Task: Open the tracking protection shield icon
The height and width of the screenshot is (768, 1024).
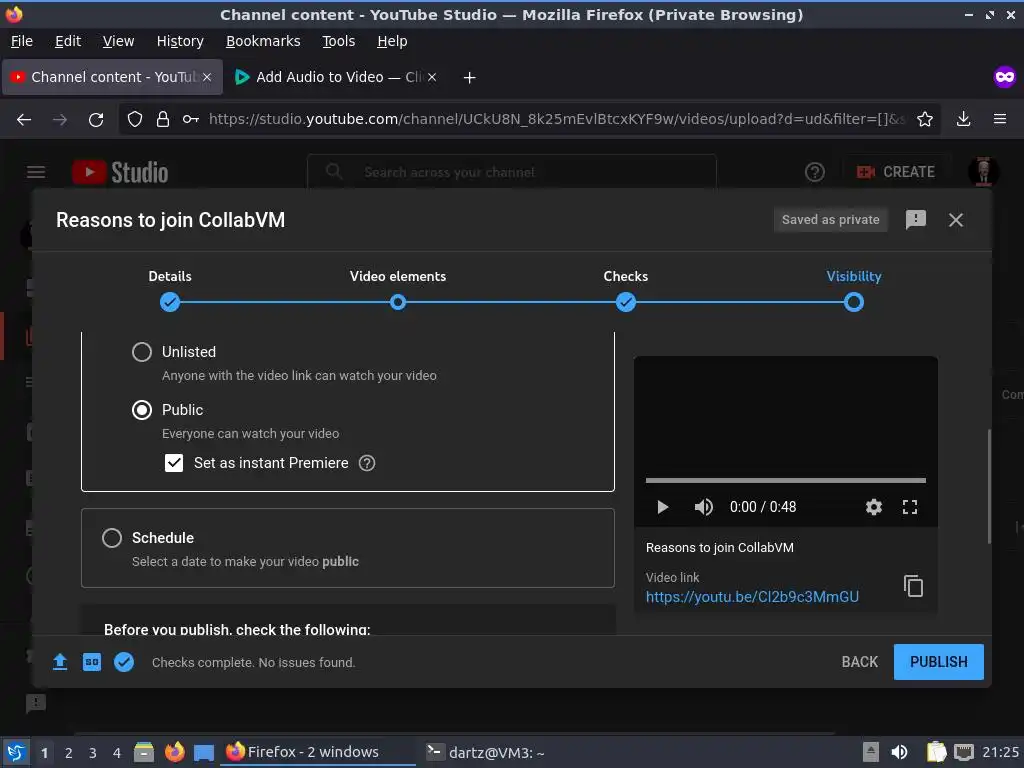Action: pos(135,120)
